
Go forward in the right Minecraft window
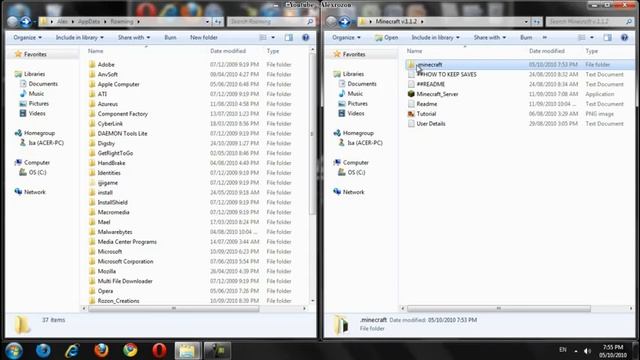pos(344,21)
